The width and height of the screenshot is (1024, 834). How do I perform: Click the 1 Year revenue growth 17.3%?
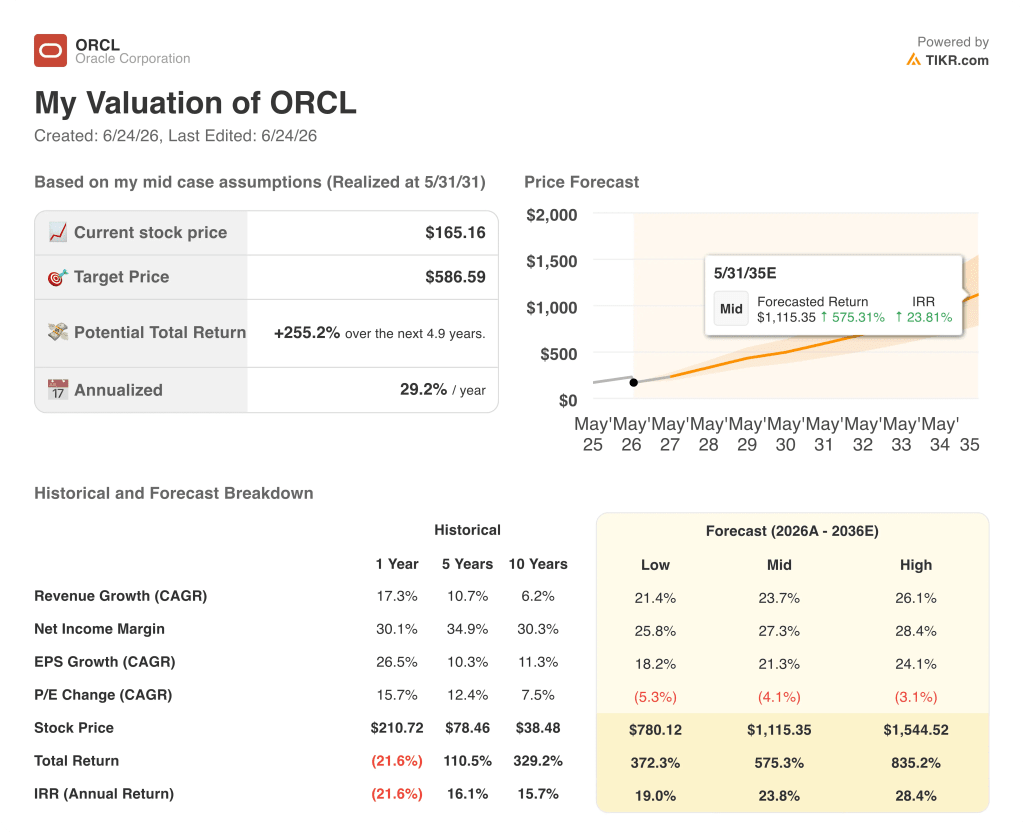coord(397,596)
